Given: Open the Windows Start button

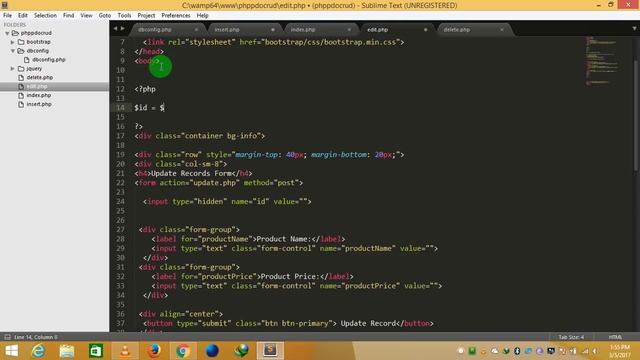Looking at the screenshot, I should (x=12, y=351).
